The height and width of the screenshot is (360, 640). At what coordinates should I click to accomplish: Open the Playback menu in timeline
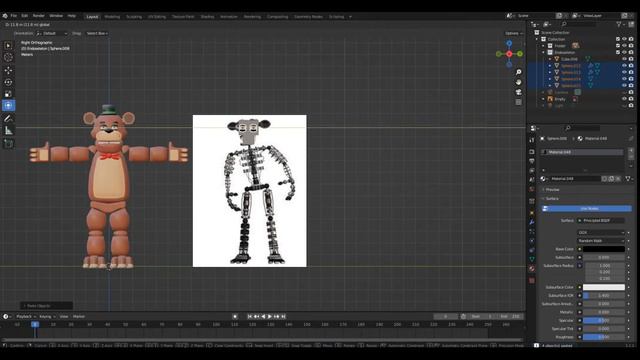25,317
